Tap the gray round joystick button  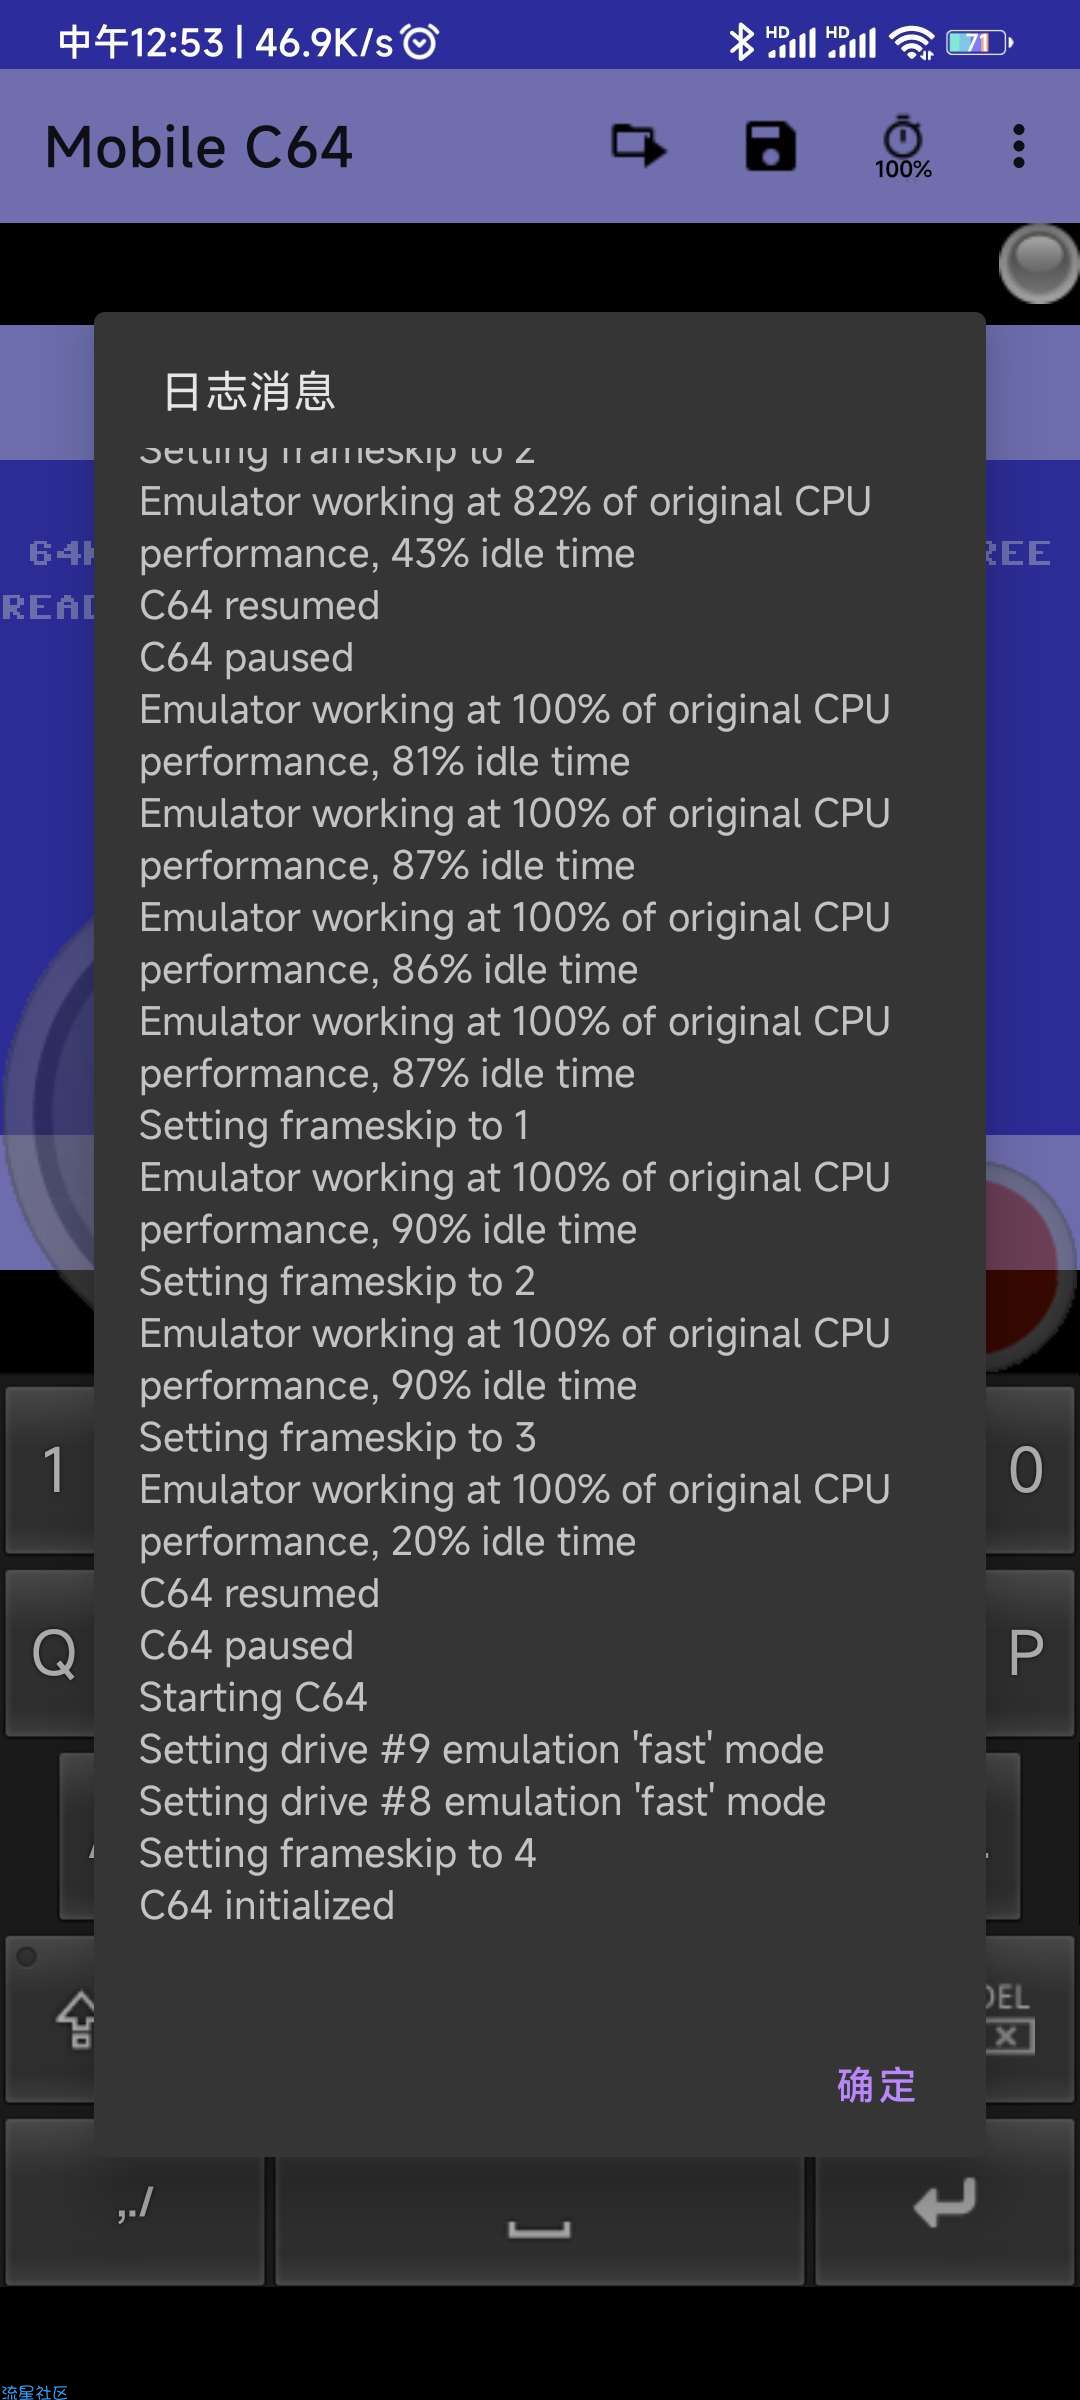click(1038, 264)
